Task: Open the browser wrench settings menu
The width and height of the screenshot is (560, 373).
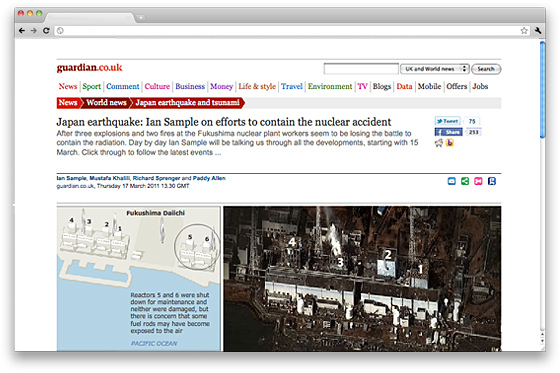Action: [538, 31]
